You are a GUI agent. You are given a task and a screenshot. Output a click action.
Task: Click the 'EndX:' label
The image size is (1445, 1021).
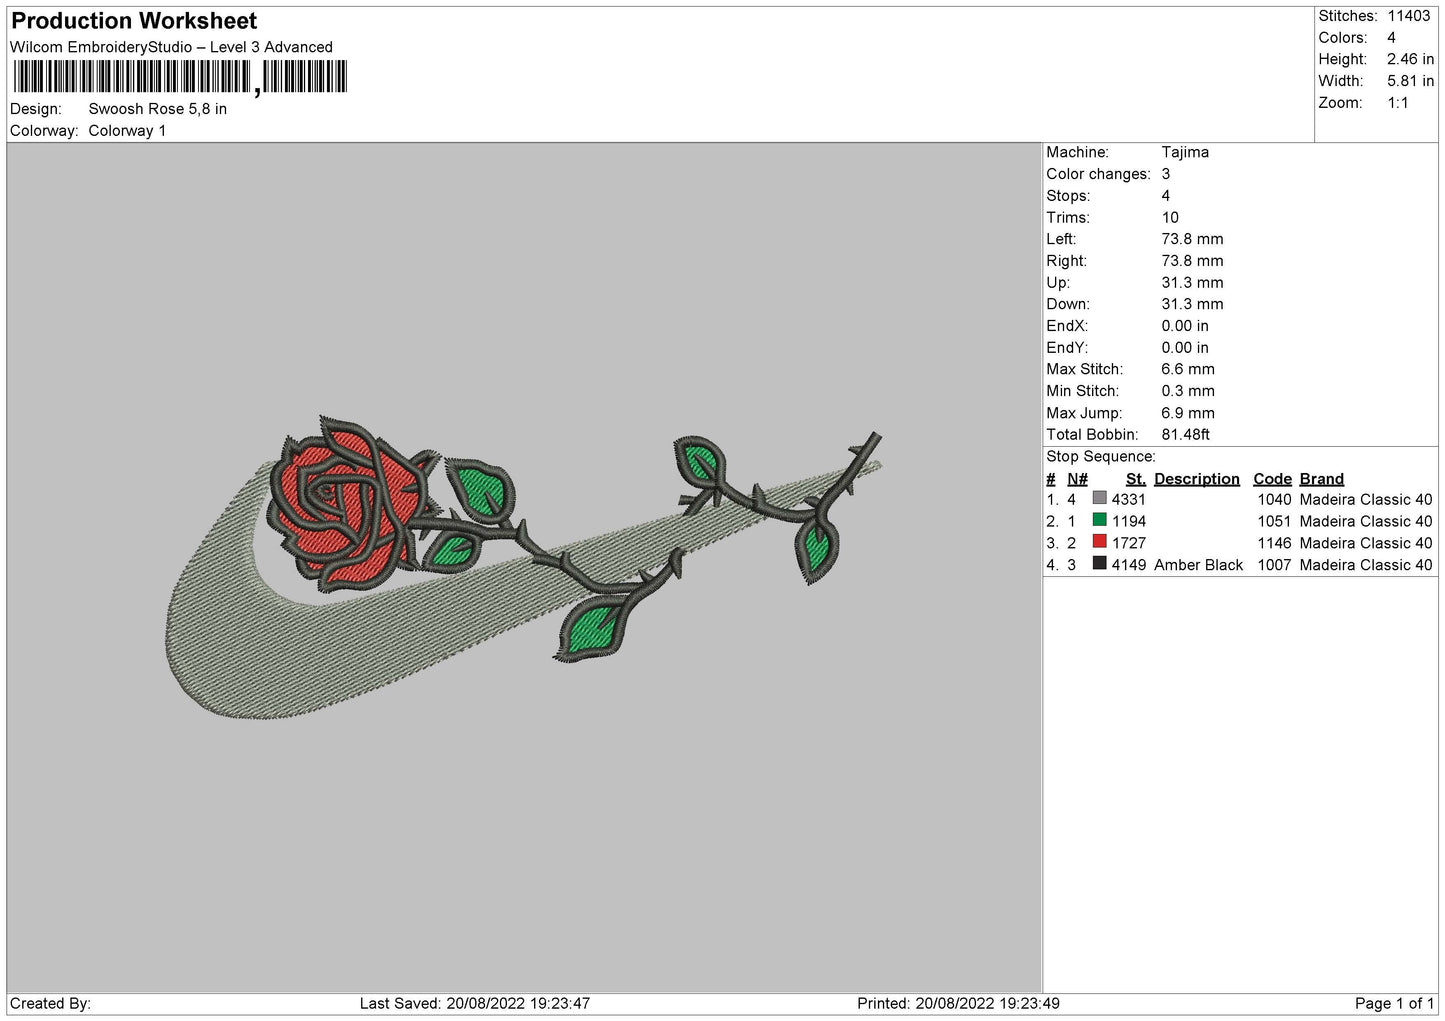pyautogui.click(x=1066, y=326)
